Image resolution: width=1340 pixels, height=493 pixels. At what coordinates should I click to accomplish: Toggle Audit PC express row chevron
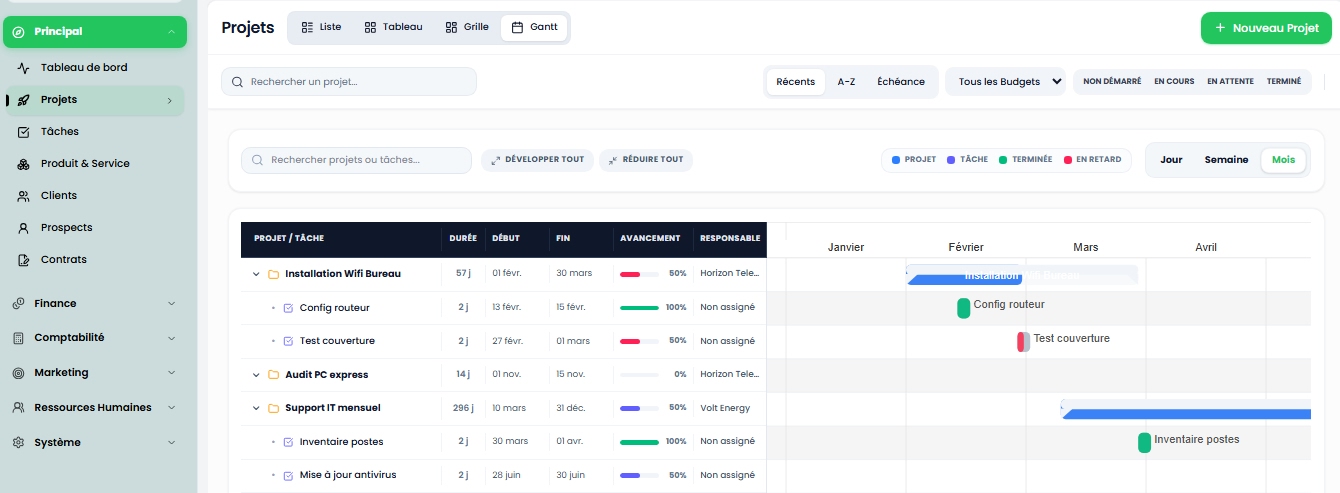pyautogui.click(x=256, y=375)
